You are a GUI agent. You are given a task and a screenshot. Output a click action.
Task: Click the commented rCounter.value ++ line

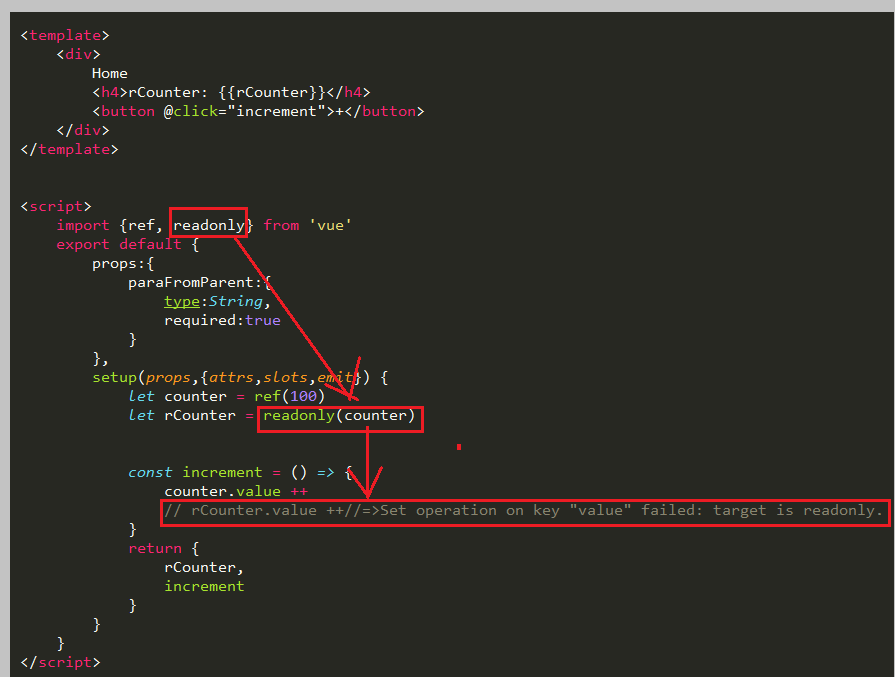click(524, 510)
